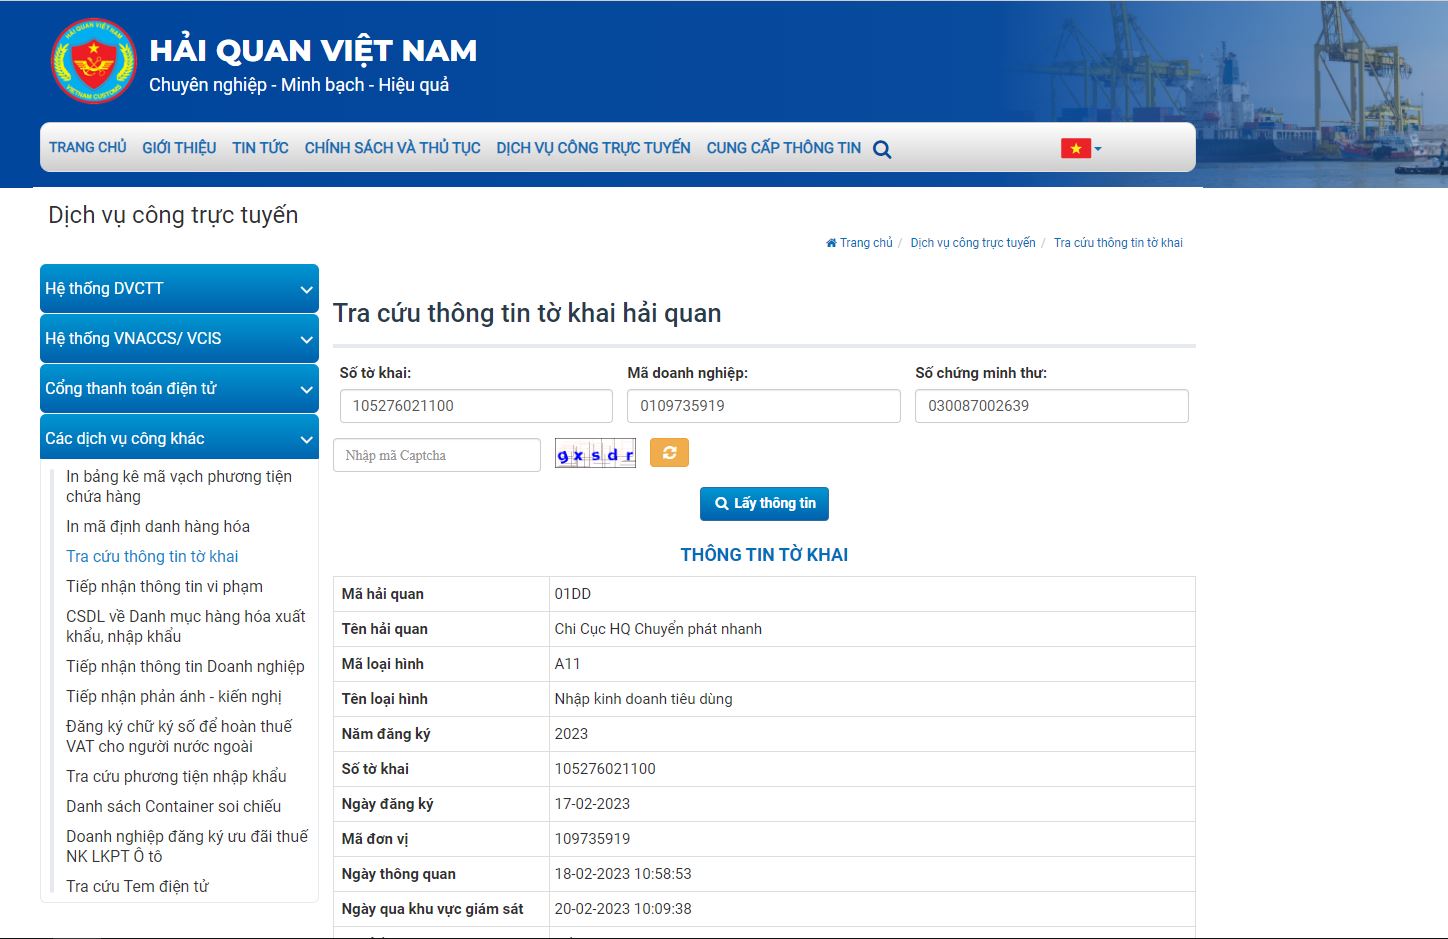
Task: Select Tra cứu thông tin tờ khai sidebar link
Action: (152, 556)
